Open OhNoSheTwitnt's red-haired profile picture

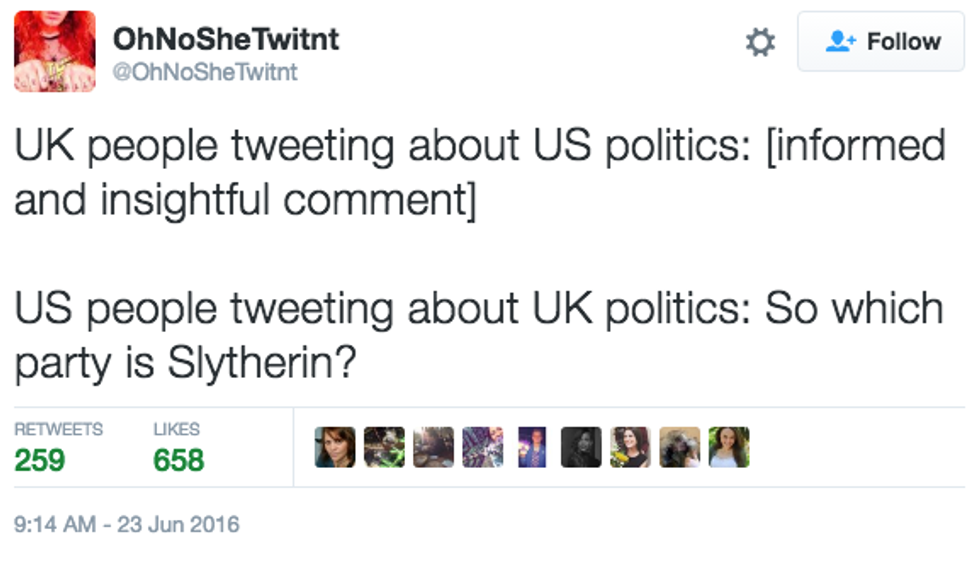[x=55, y=52]
